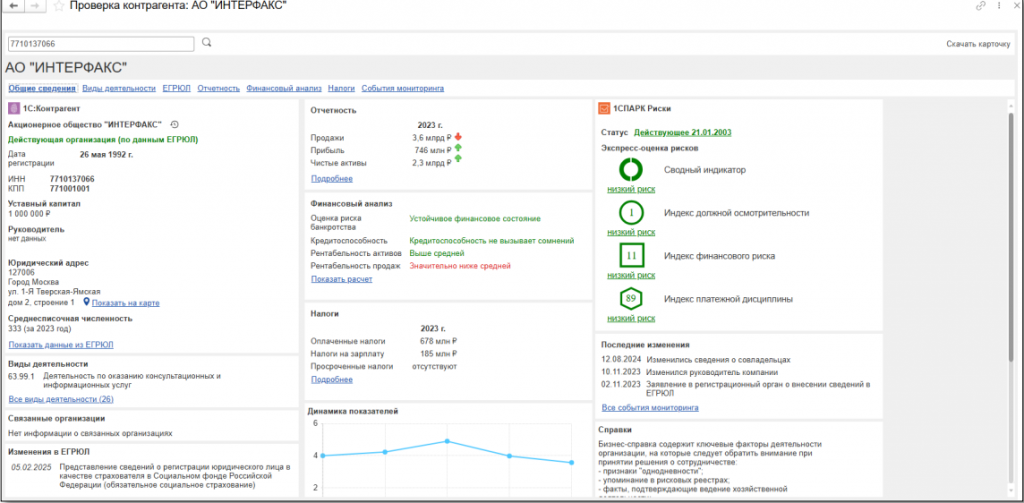This screenshot has height=503, width=1024.
Task: Copy link using the chain icon
Action: (980, 6)
